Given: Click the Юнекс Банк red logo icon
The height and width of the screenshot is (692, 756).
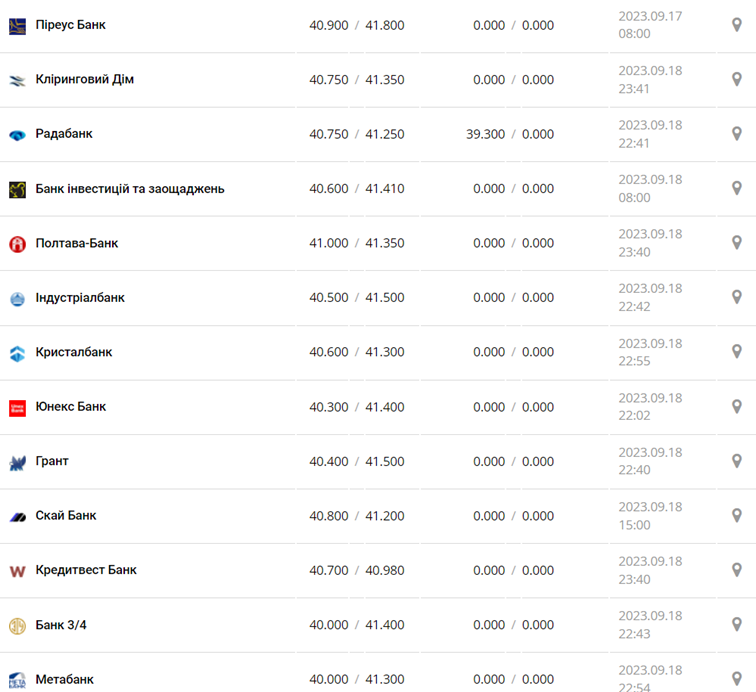Looking at the screenshot, I should click(x=17, y=408).
